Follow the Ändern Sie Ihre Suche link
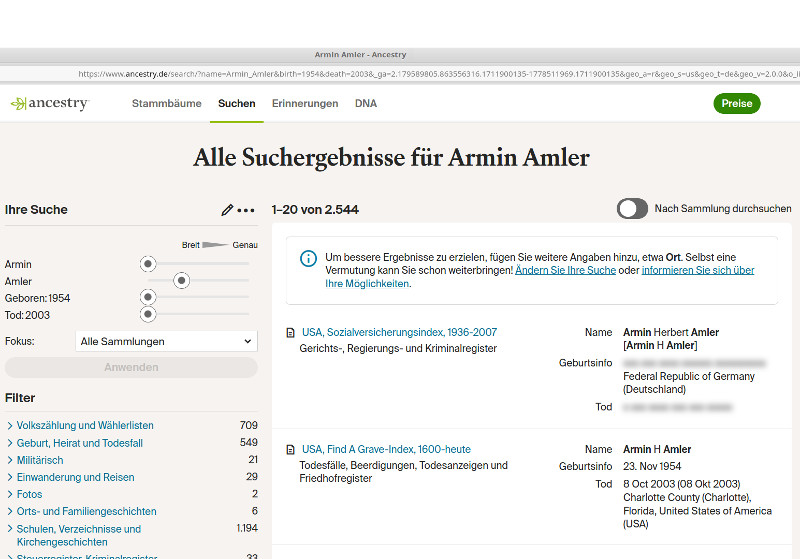 pyautogui.click(x=565, y=270)
